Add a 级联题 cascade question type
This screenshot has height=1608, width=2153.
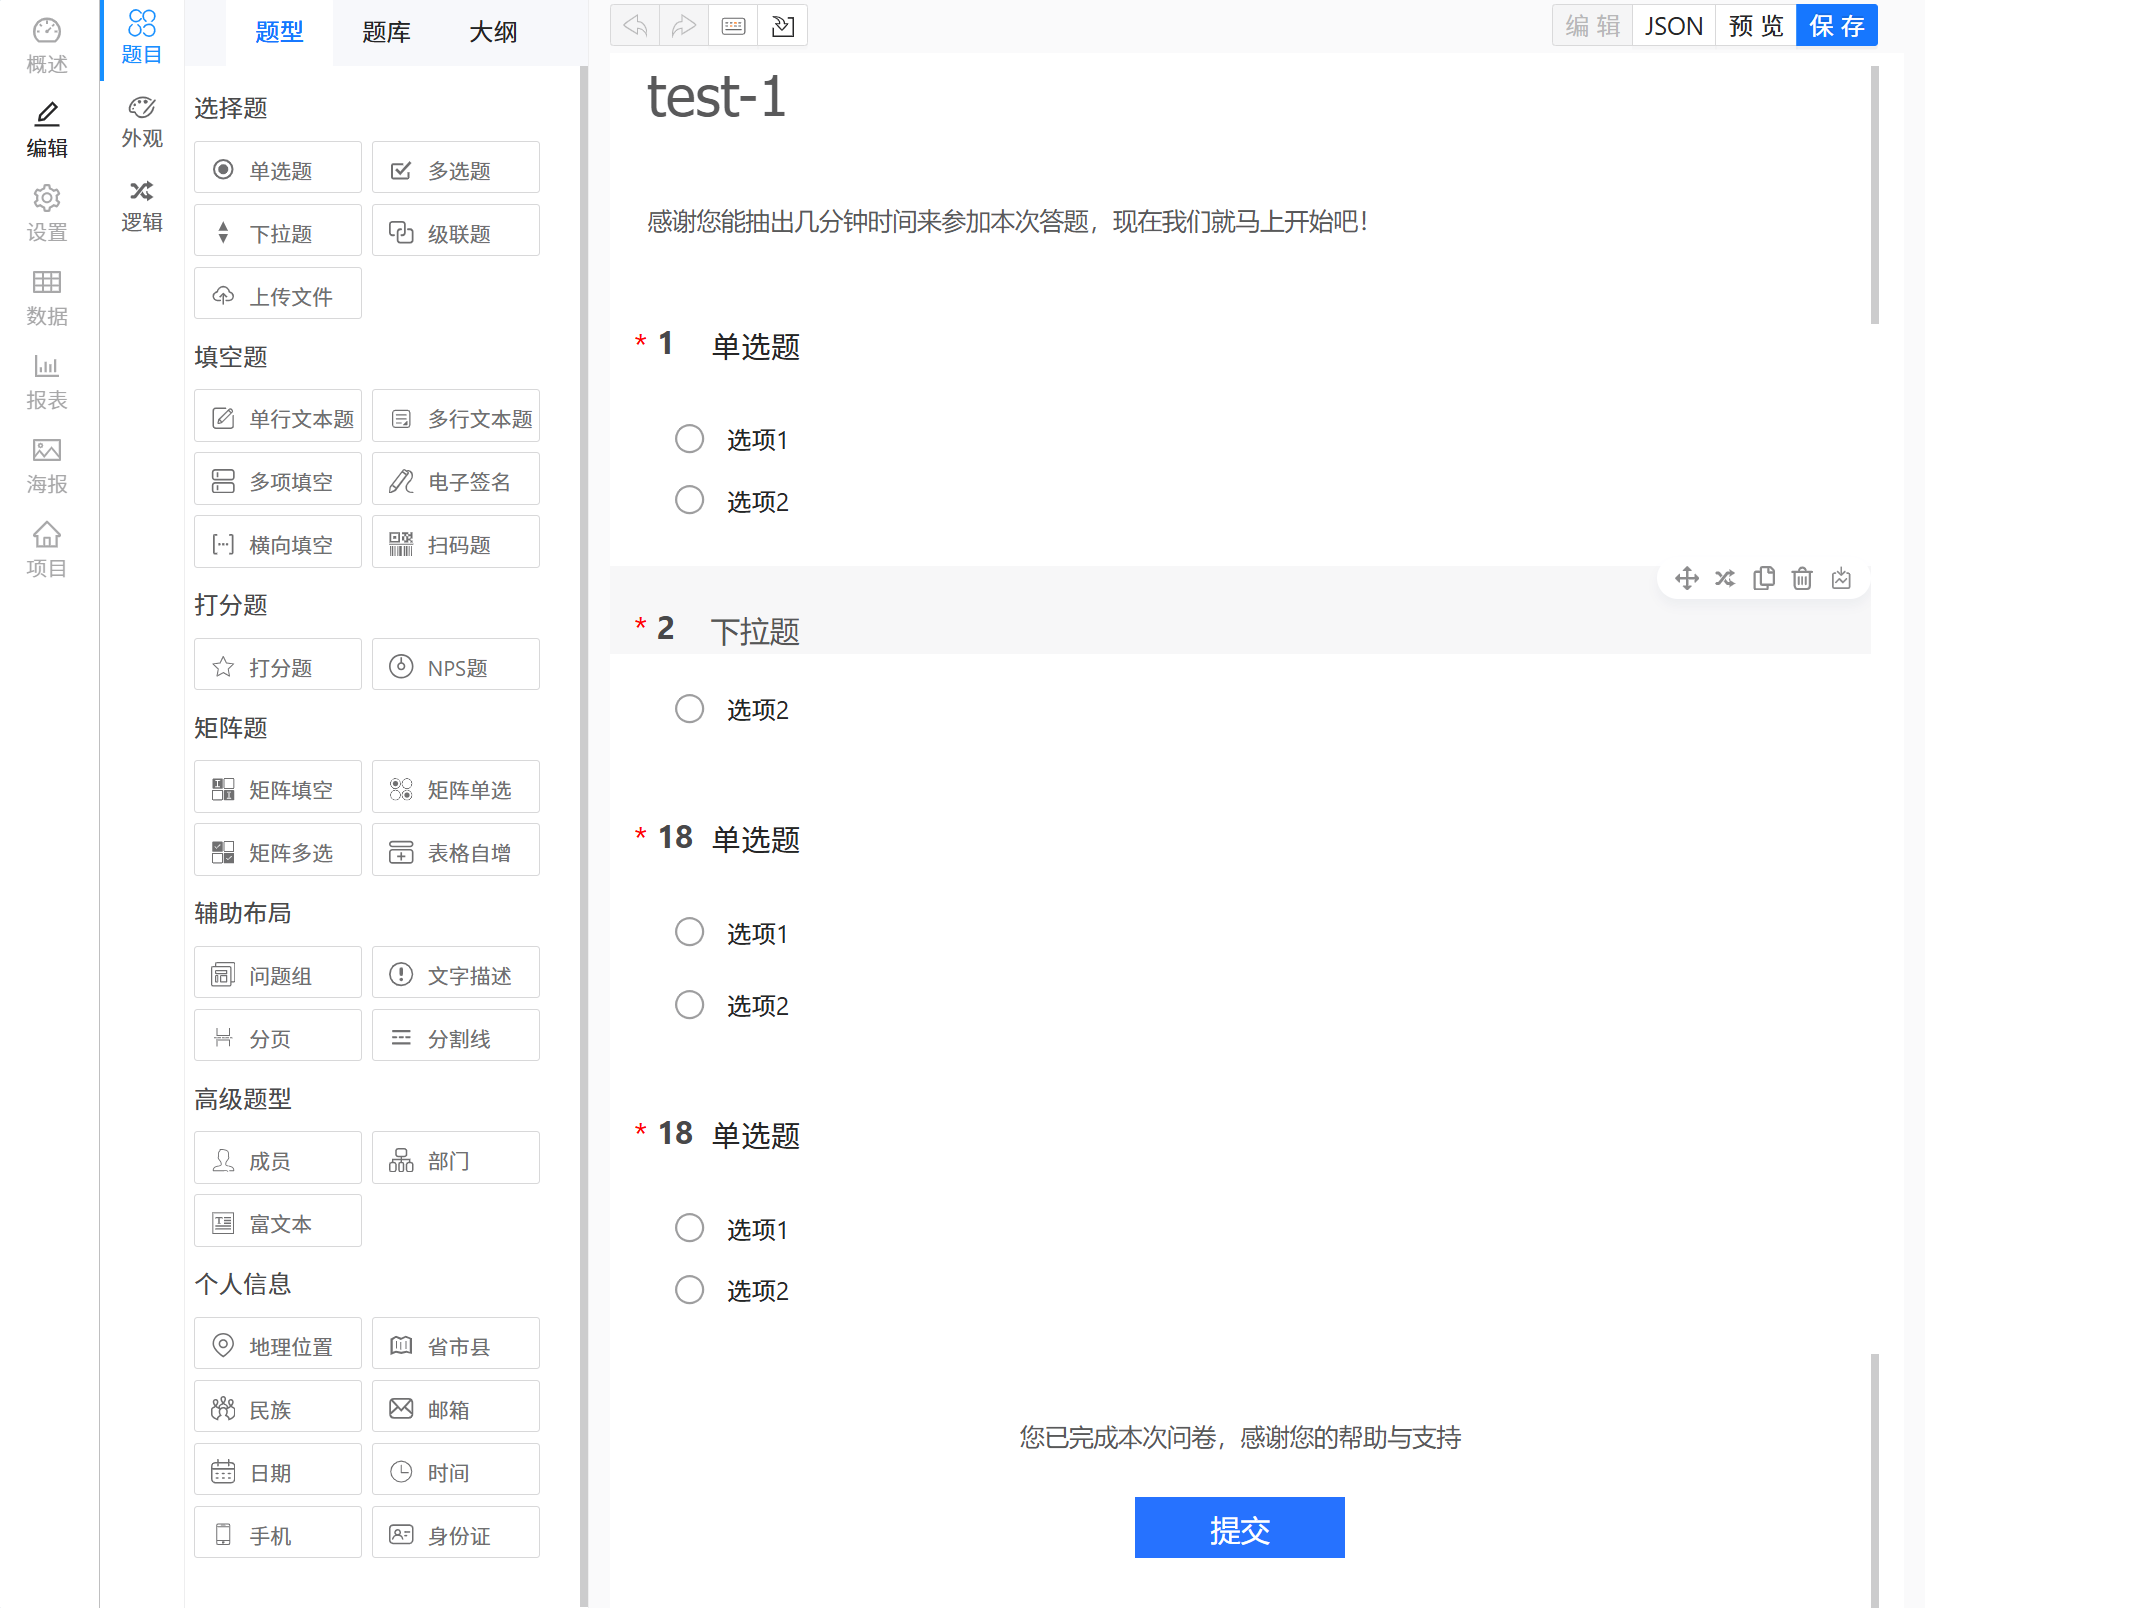click(456, 233)
